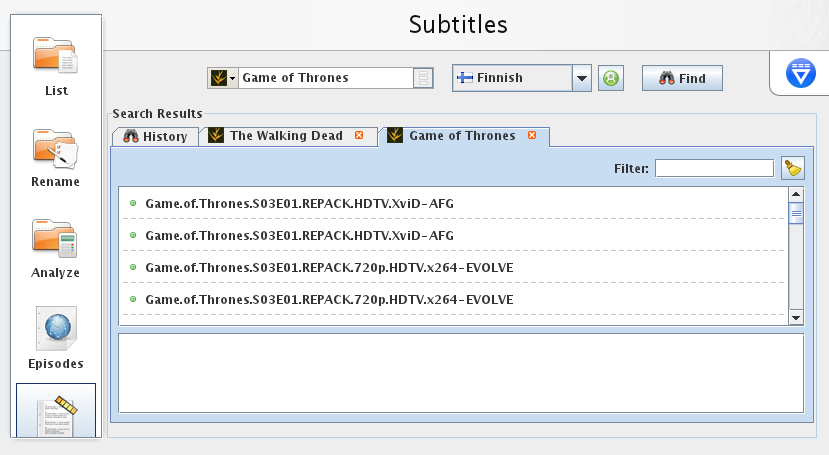Close the Game of Thrones tab
This screenshot has height=455, width=829.
[x=532, y=135]
